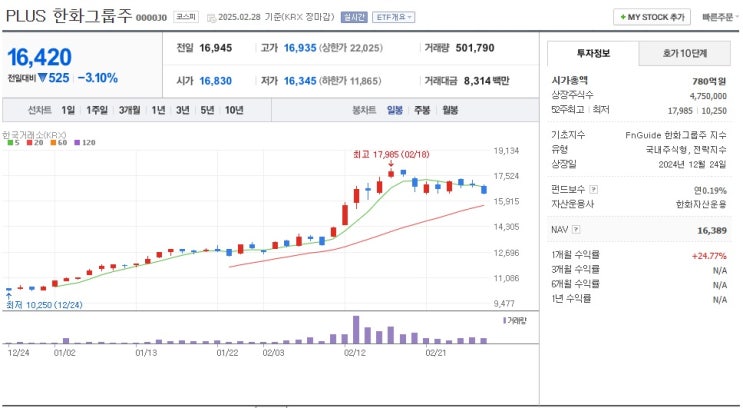The image size is (743, 408).
Task: Click the 고가 16,935 value
Action: 300,48
